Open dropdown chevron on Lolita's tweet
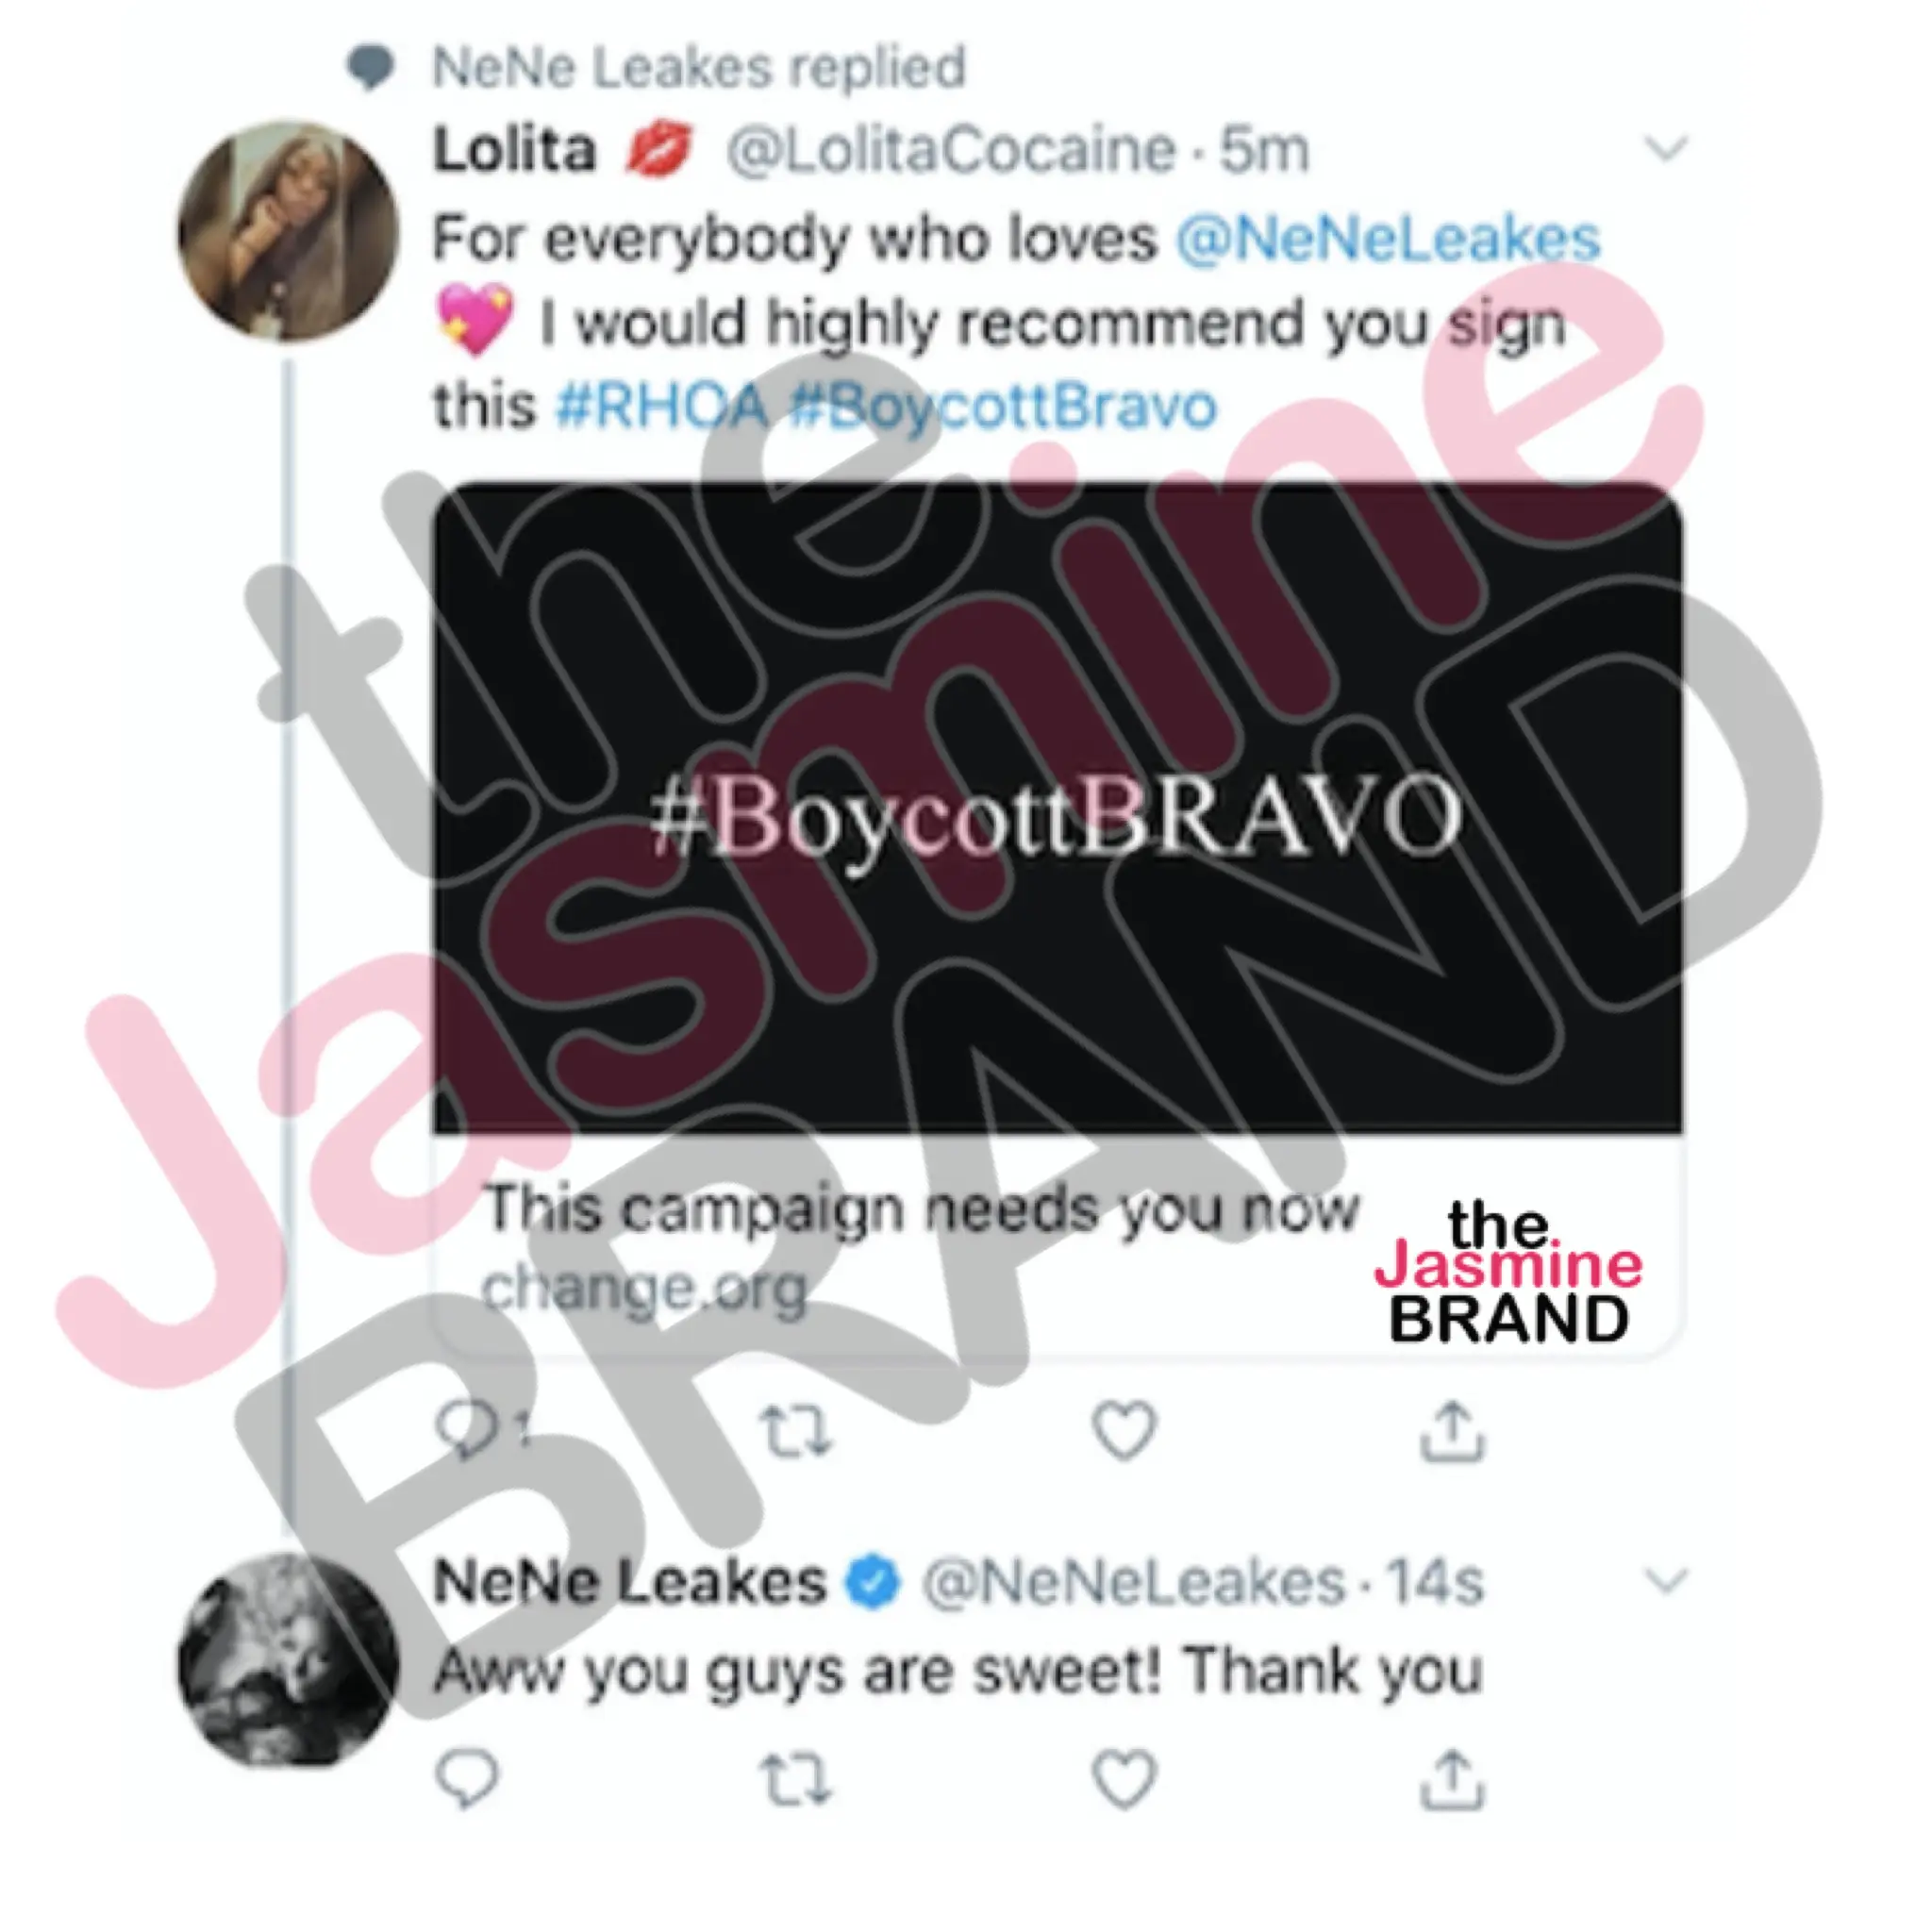Image resolution: width=1932 pixels, height=1932 pixels. 1666,149
